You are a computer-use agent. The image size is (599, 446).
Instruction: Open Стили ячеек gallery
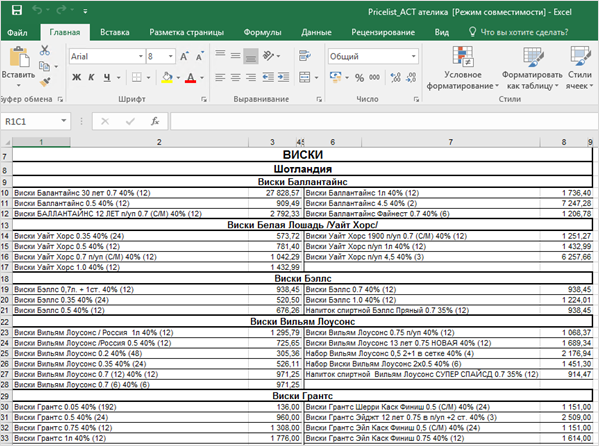click(x=580, y=68)
